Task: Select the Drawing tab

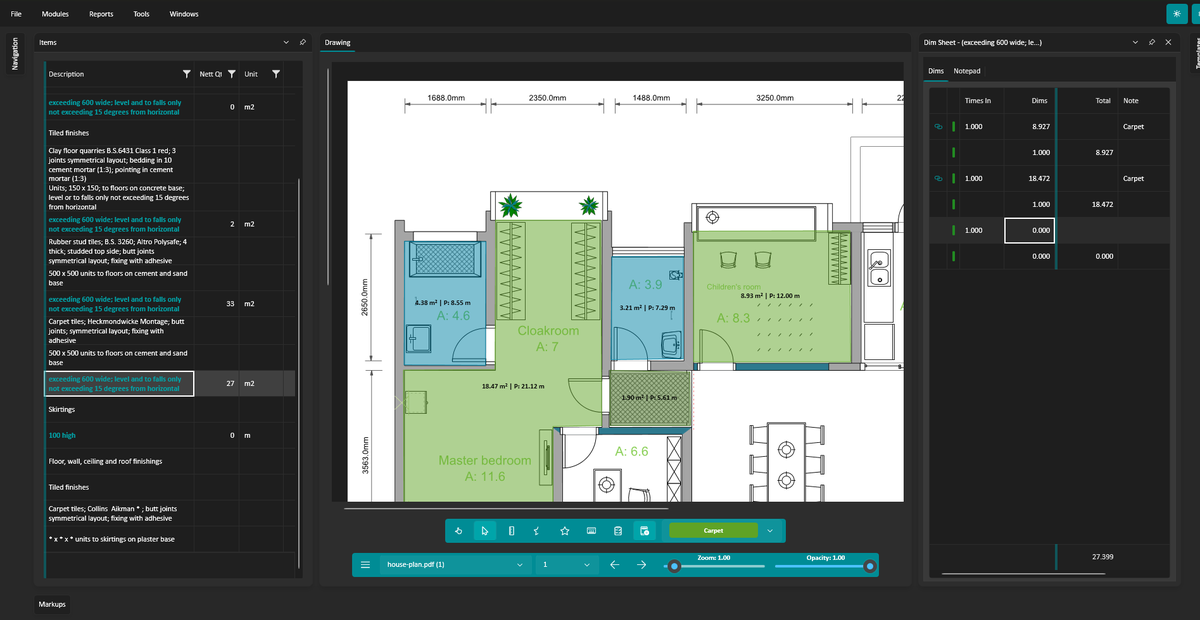Action: click(x=337, y=43)
